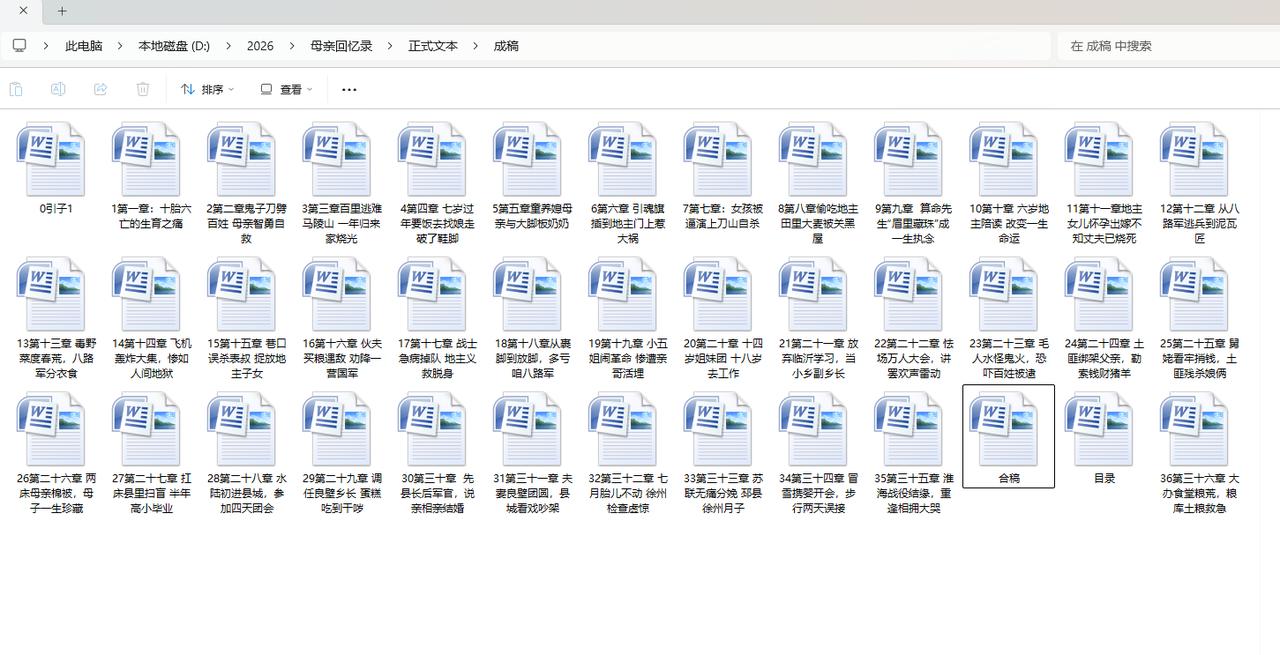Image resolution: width=1280 pixels, height=655 pixels.
Task: Expand the chevron before 此电脑 in path
Action: click(46, 46)
